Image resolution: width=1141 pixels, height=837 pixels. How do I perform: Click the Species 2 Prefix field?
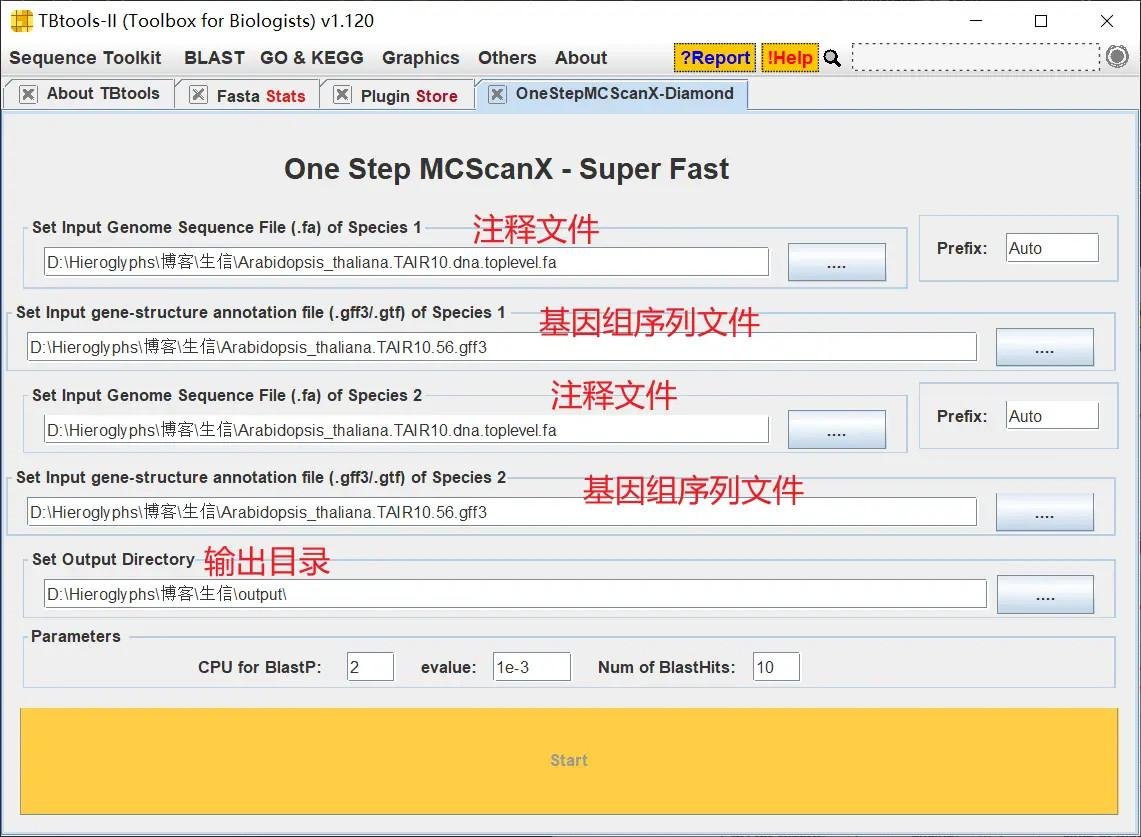[x=1052, y=416]
